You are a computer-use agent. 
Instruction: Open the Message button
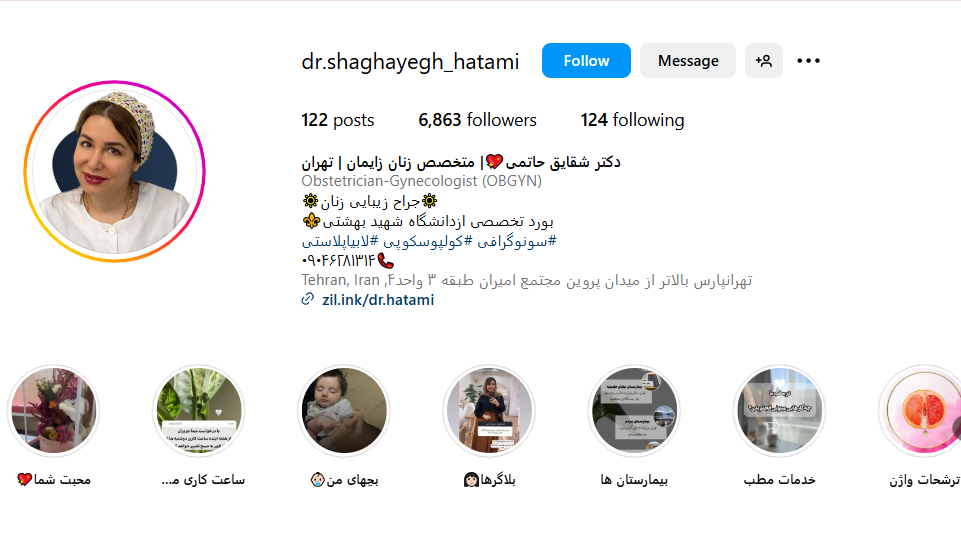[x=688, y=61]
